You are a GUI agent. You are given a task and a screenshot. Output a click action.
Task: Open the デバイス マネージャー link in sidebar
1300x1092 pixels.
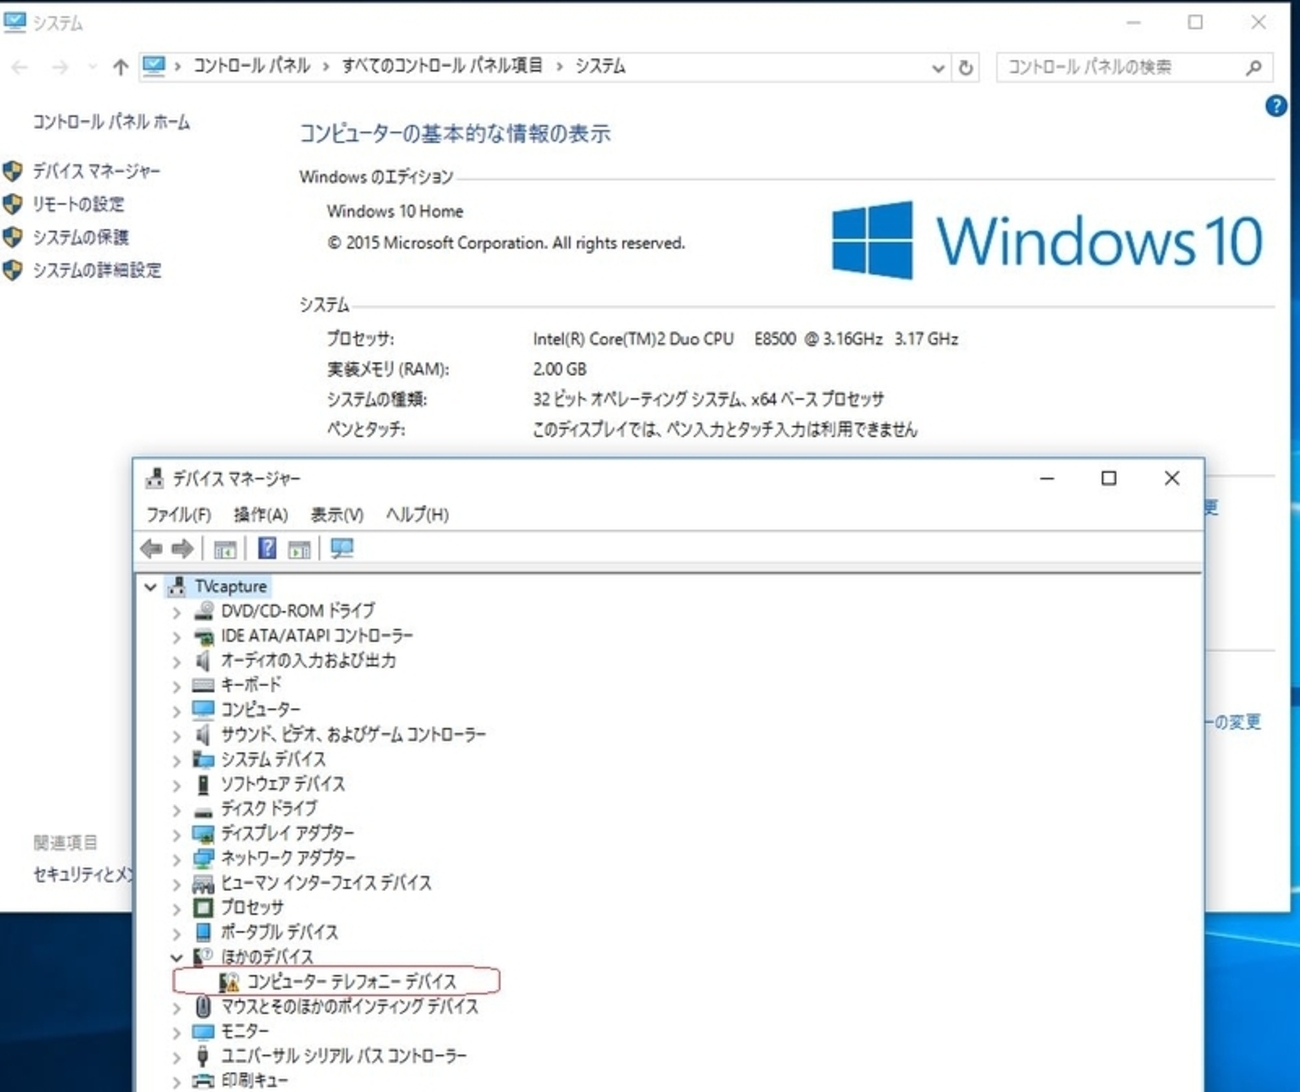pyautogui.click(x=97, y=171)
